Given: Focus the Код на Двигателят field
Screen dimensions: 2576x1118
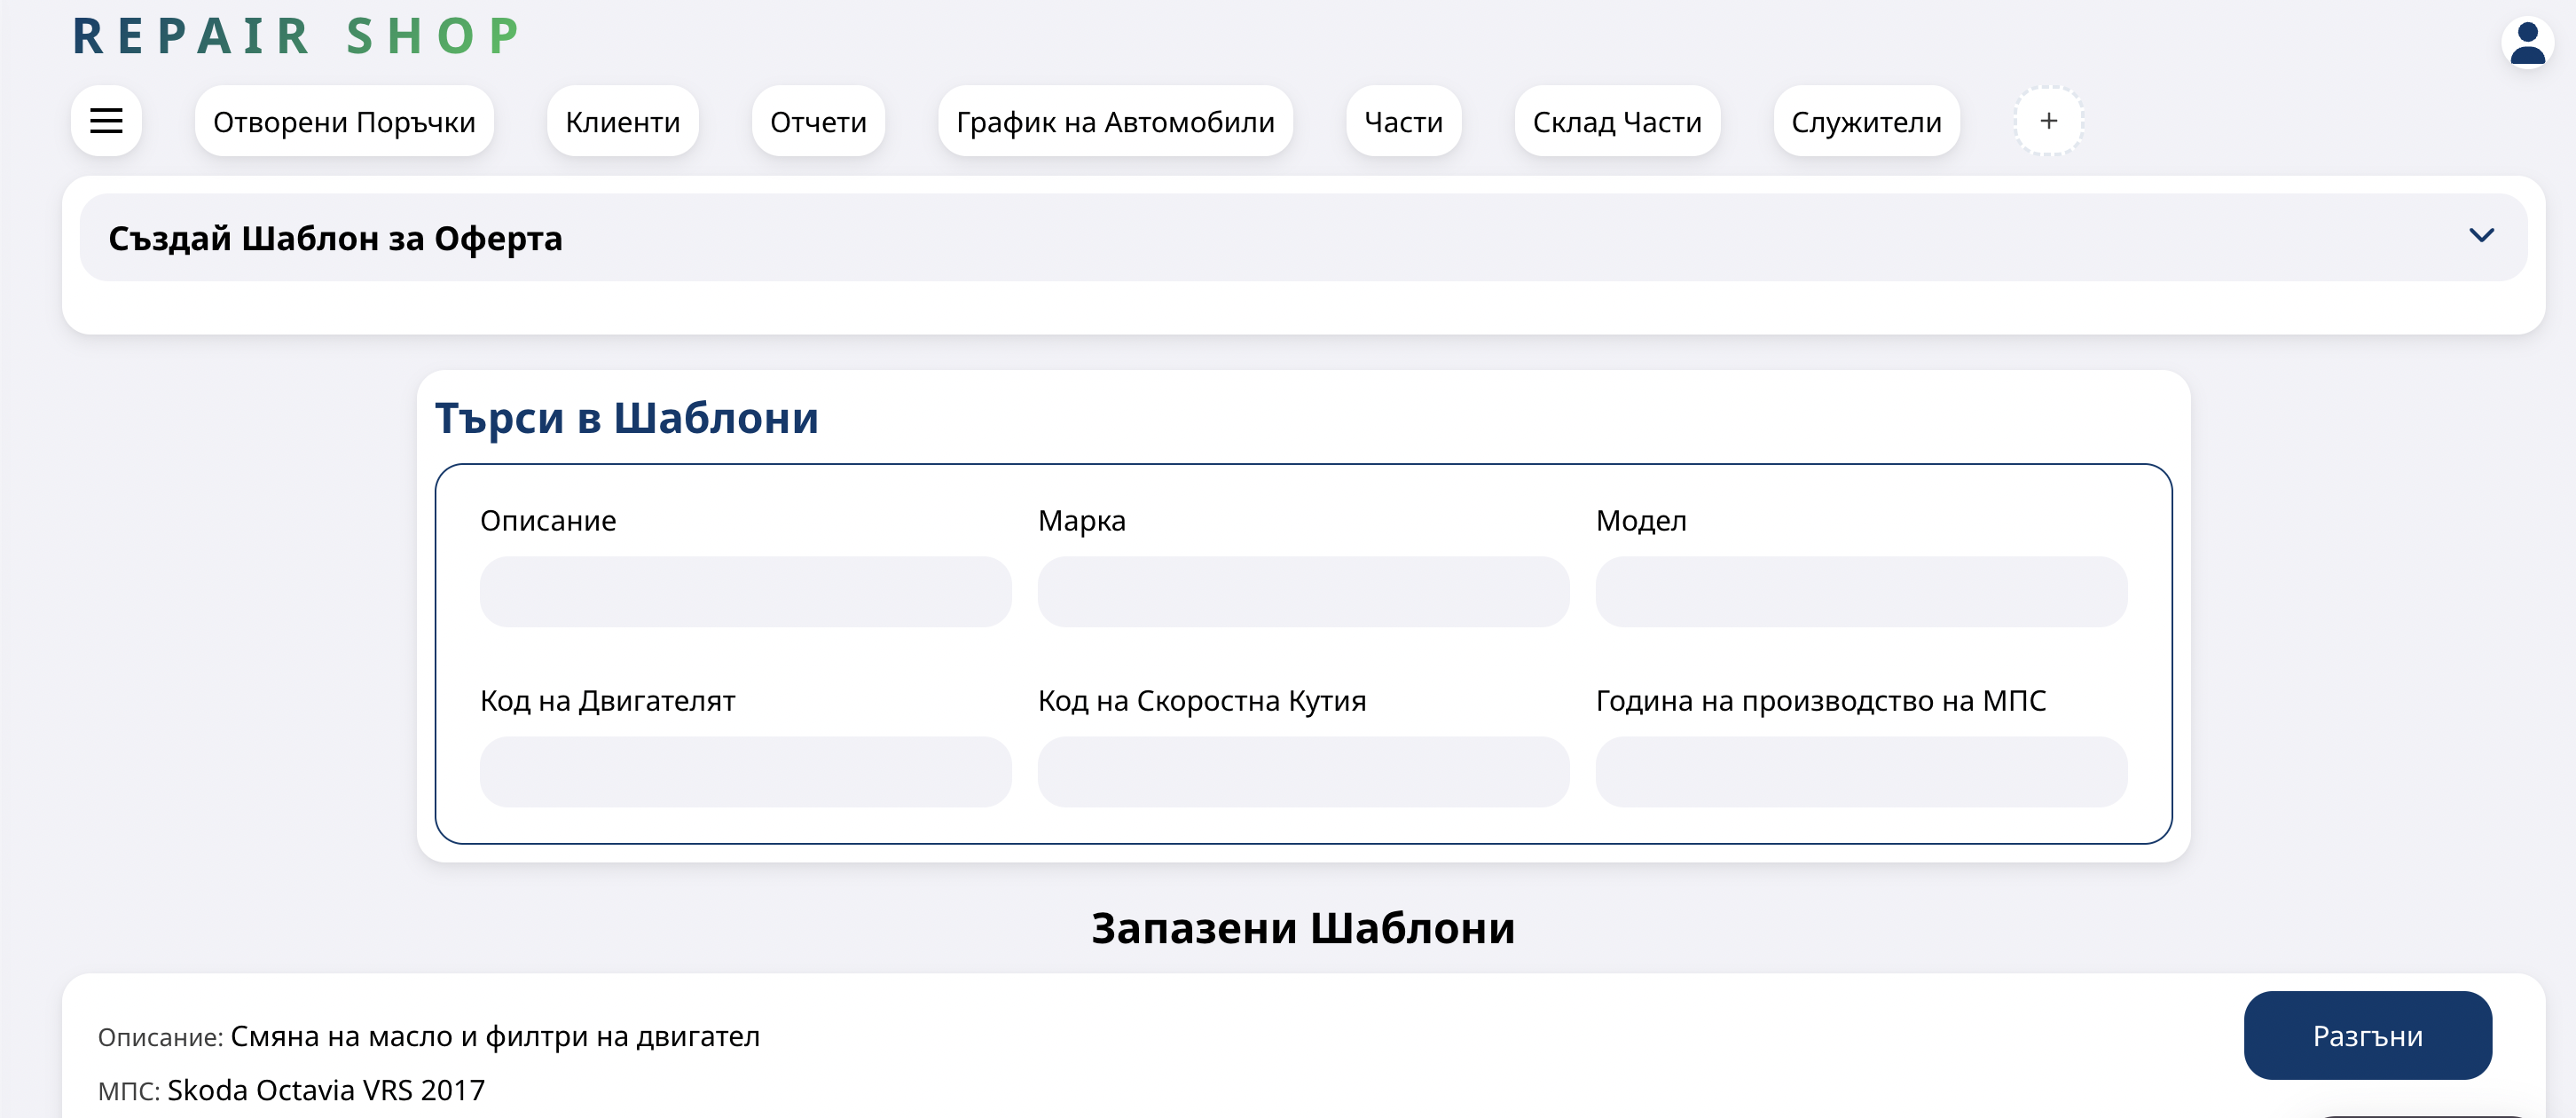Looking at the screenshot, I should click(745, 772).
